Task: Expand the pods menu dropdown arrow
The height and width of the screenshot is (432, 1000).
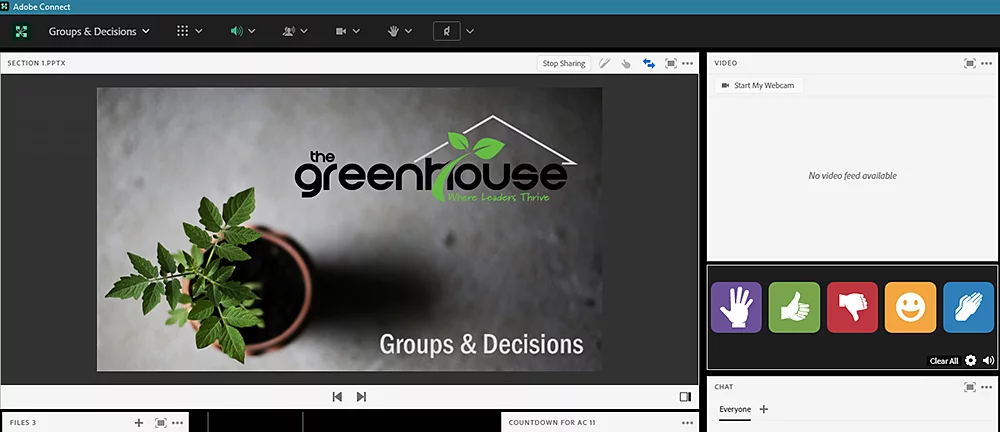Action: tap(199, 31)
